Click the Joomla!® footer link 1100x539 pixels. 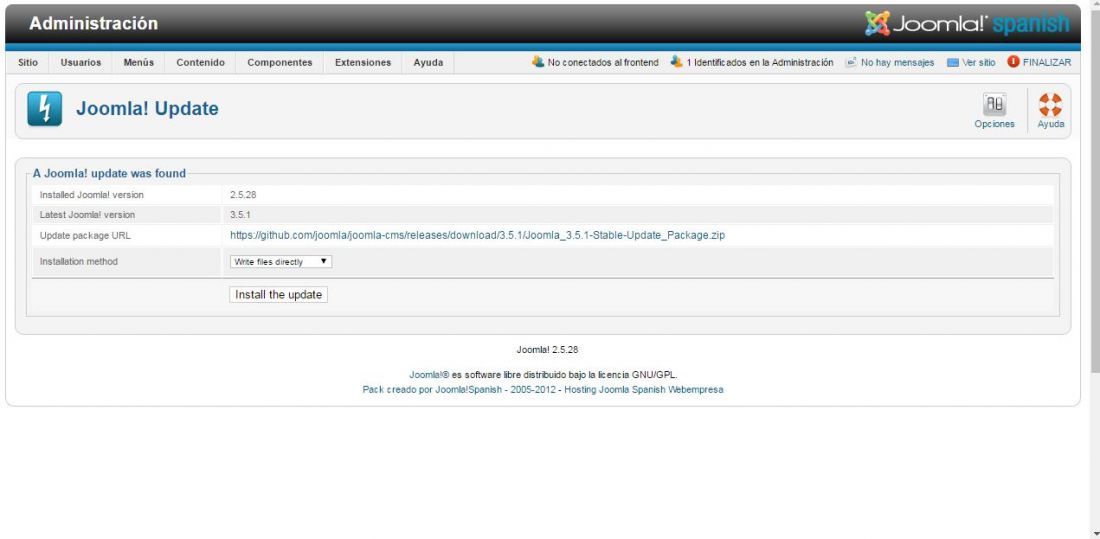point(429,375)
